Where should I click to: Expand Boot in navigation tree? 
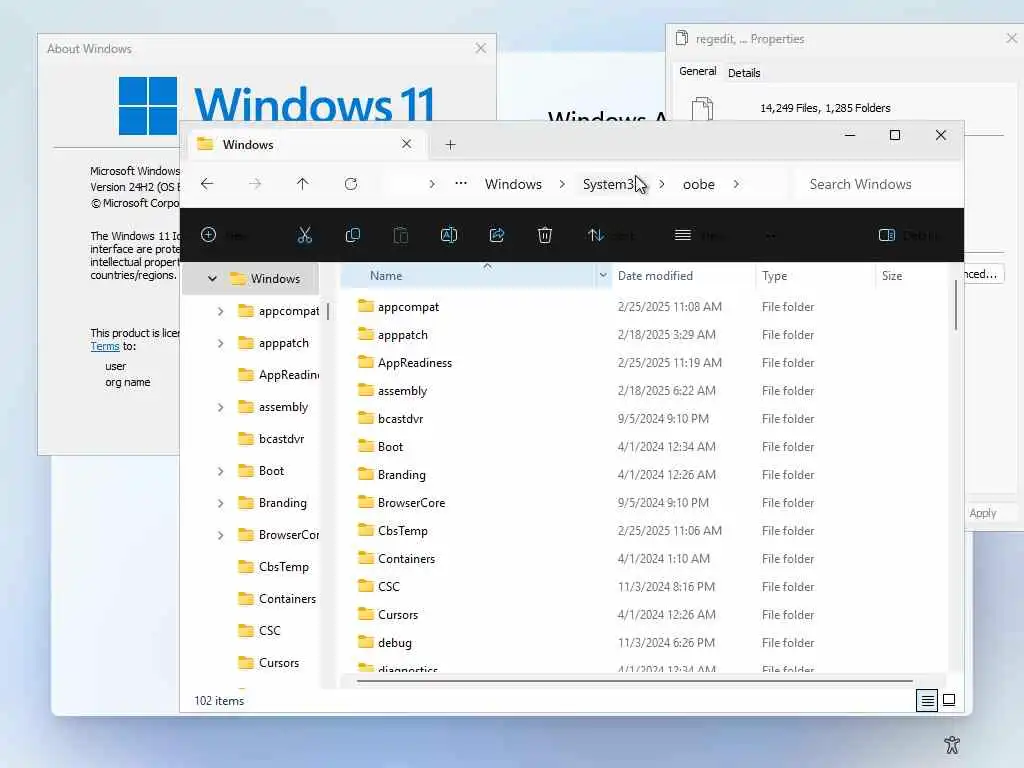[x=221, y=472]
